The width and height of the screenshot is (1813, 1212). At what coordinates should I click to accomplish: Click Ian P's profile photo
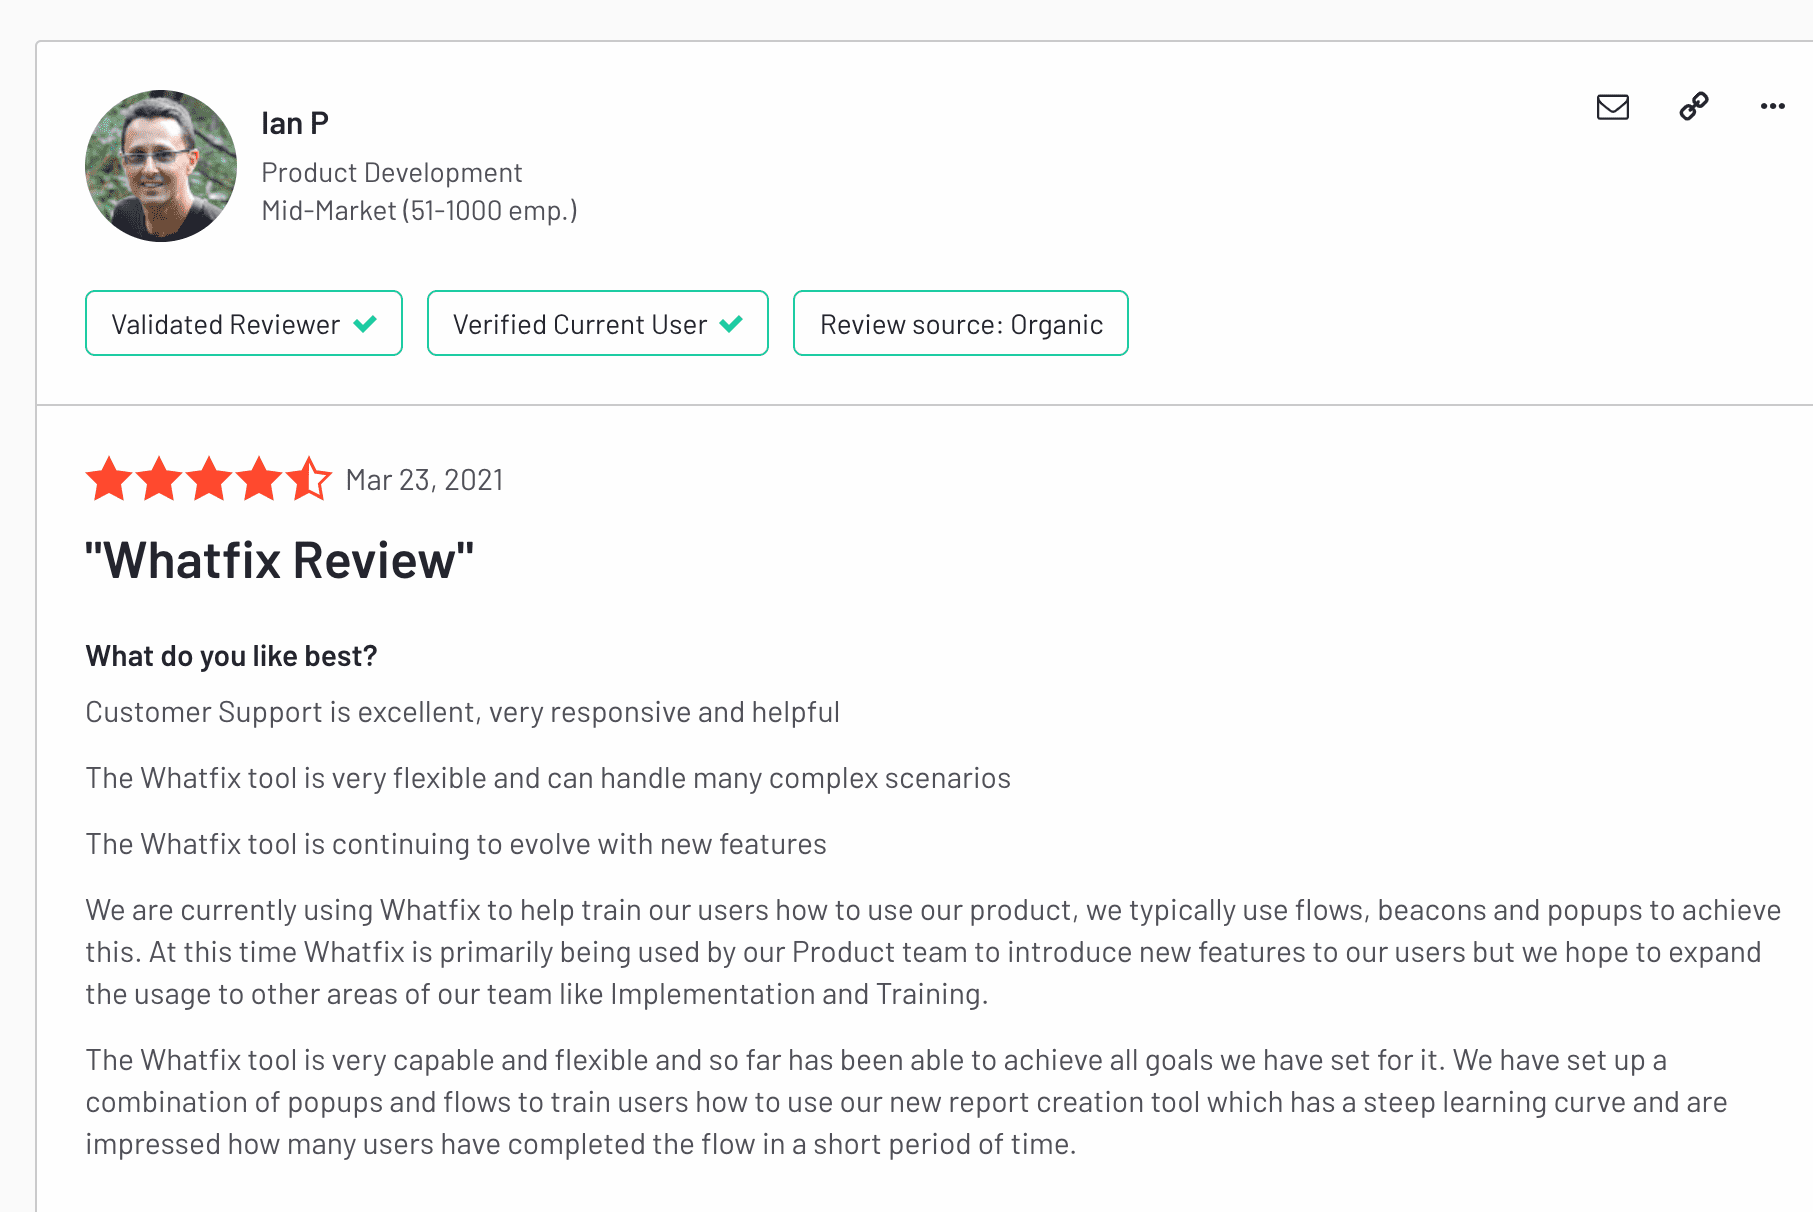pyautogui.click(x=161, y=166)
